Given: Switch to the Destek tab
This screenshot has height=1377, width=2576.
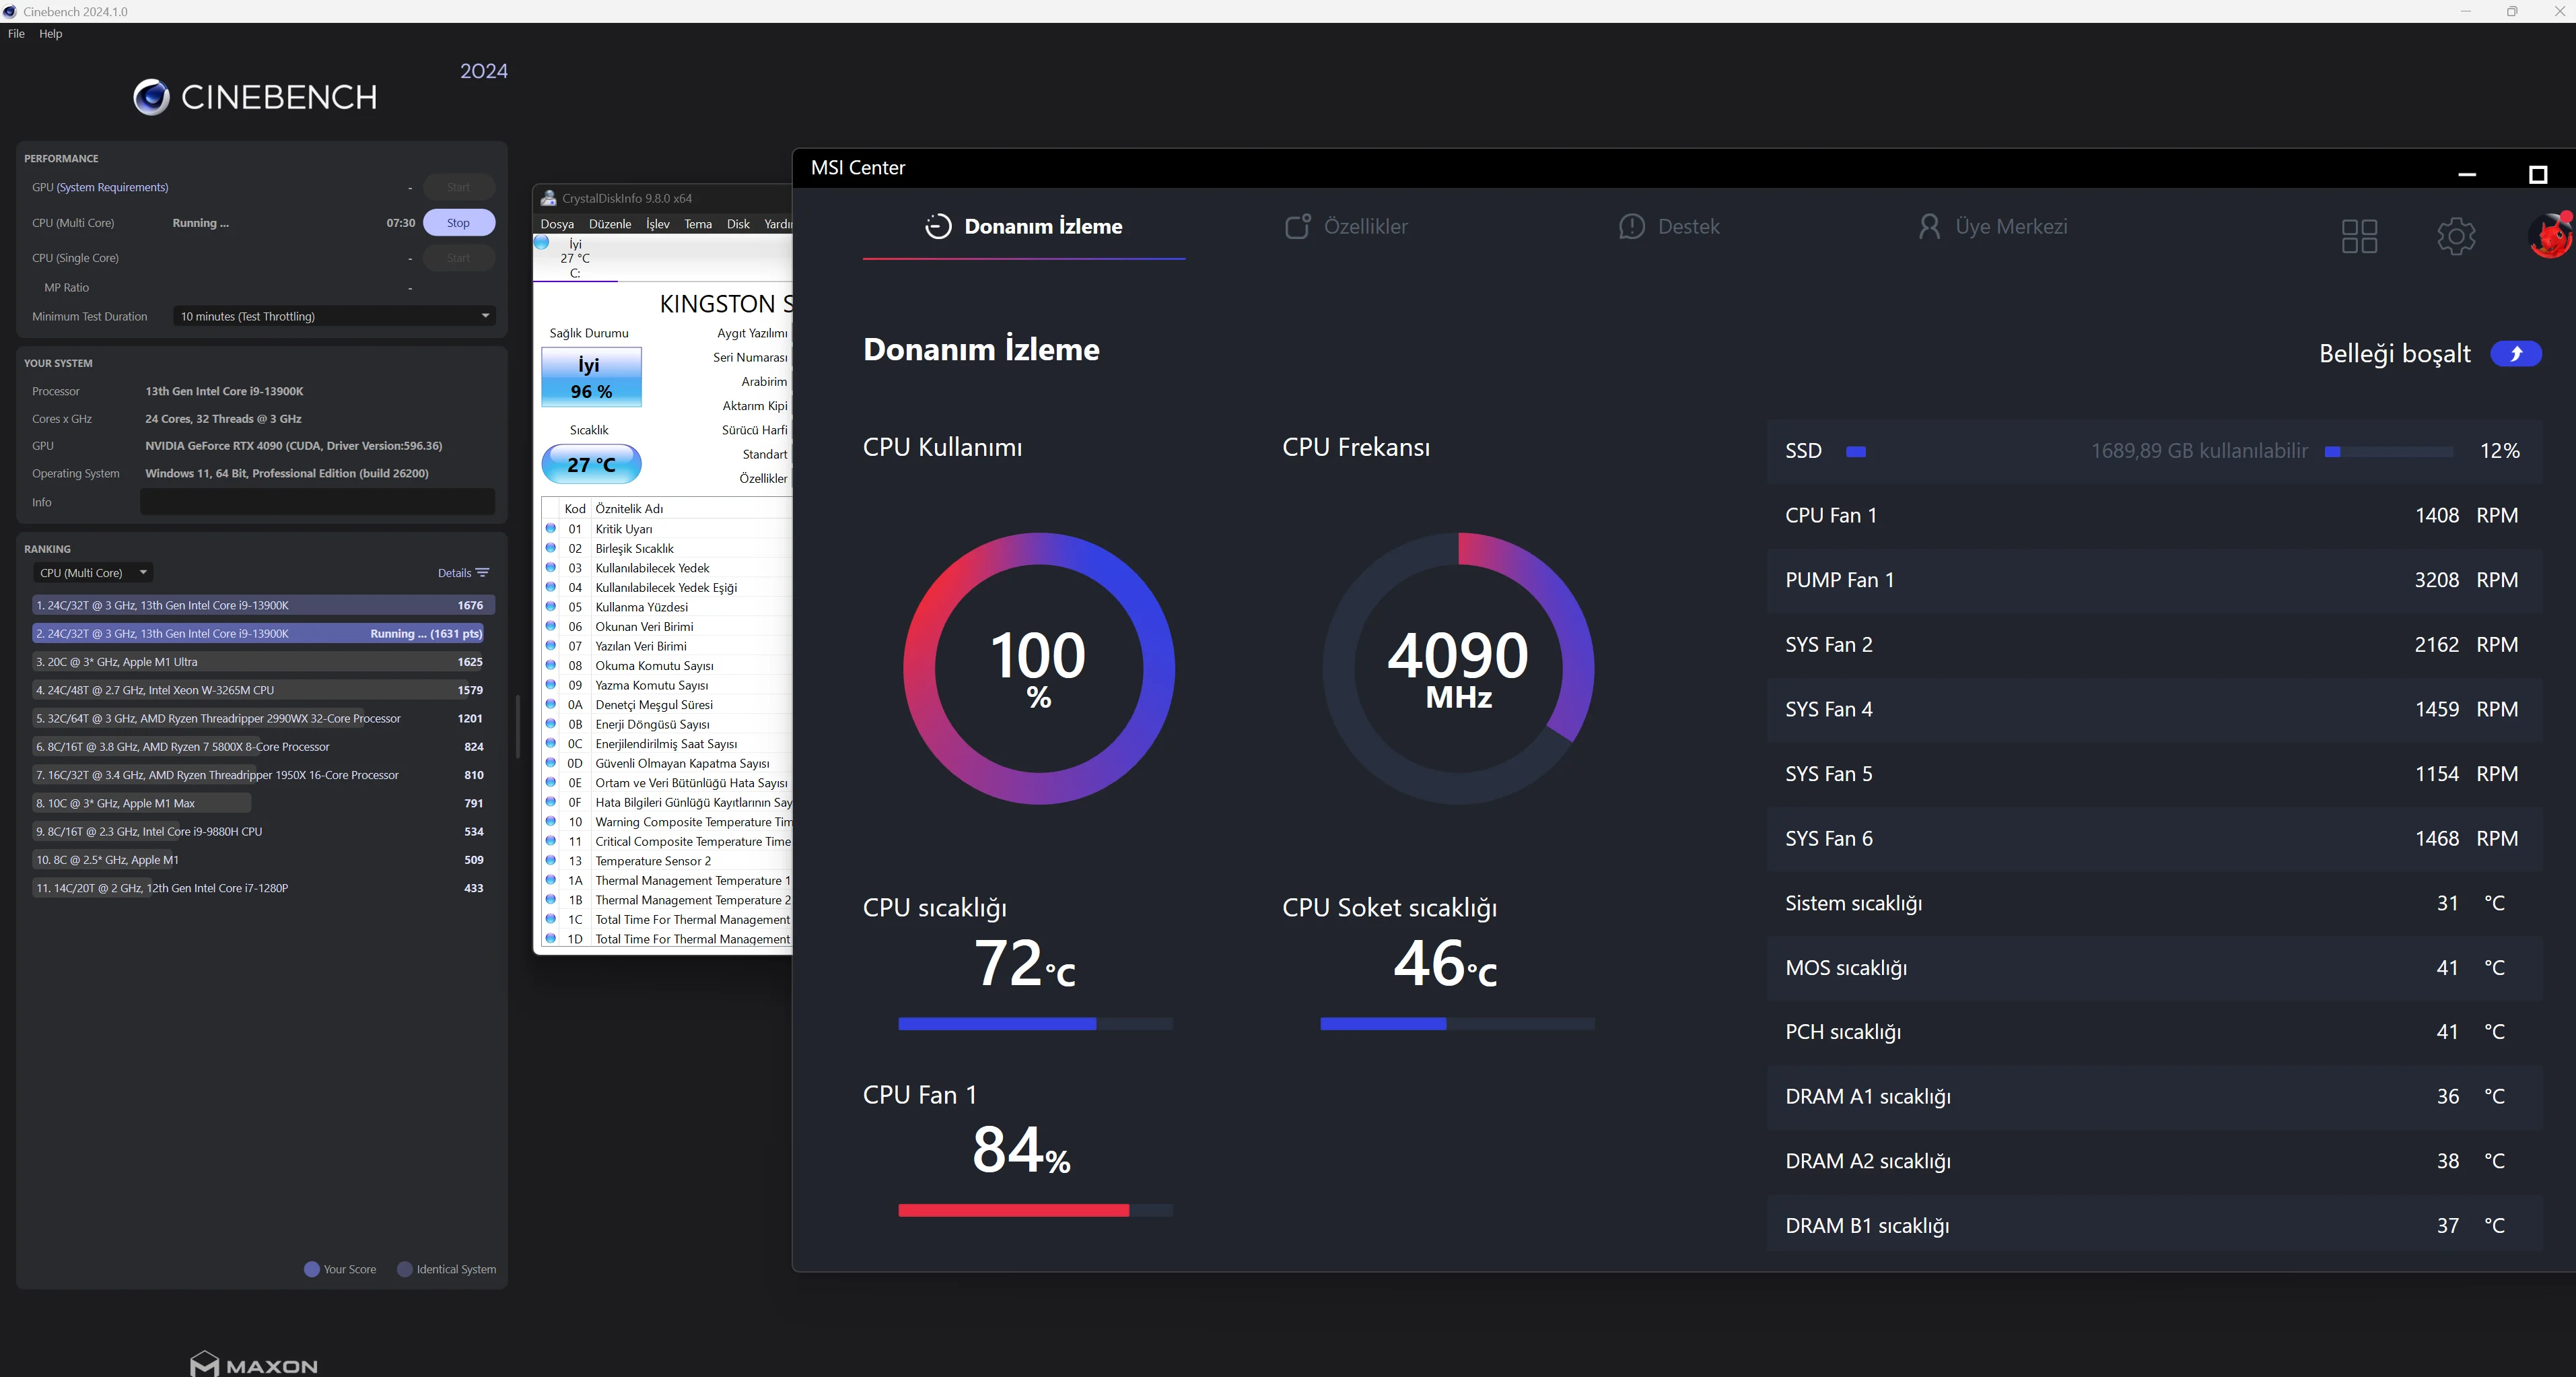Looking at the screenshot, I should pyautogui.click(x=1669, y=227).
